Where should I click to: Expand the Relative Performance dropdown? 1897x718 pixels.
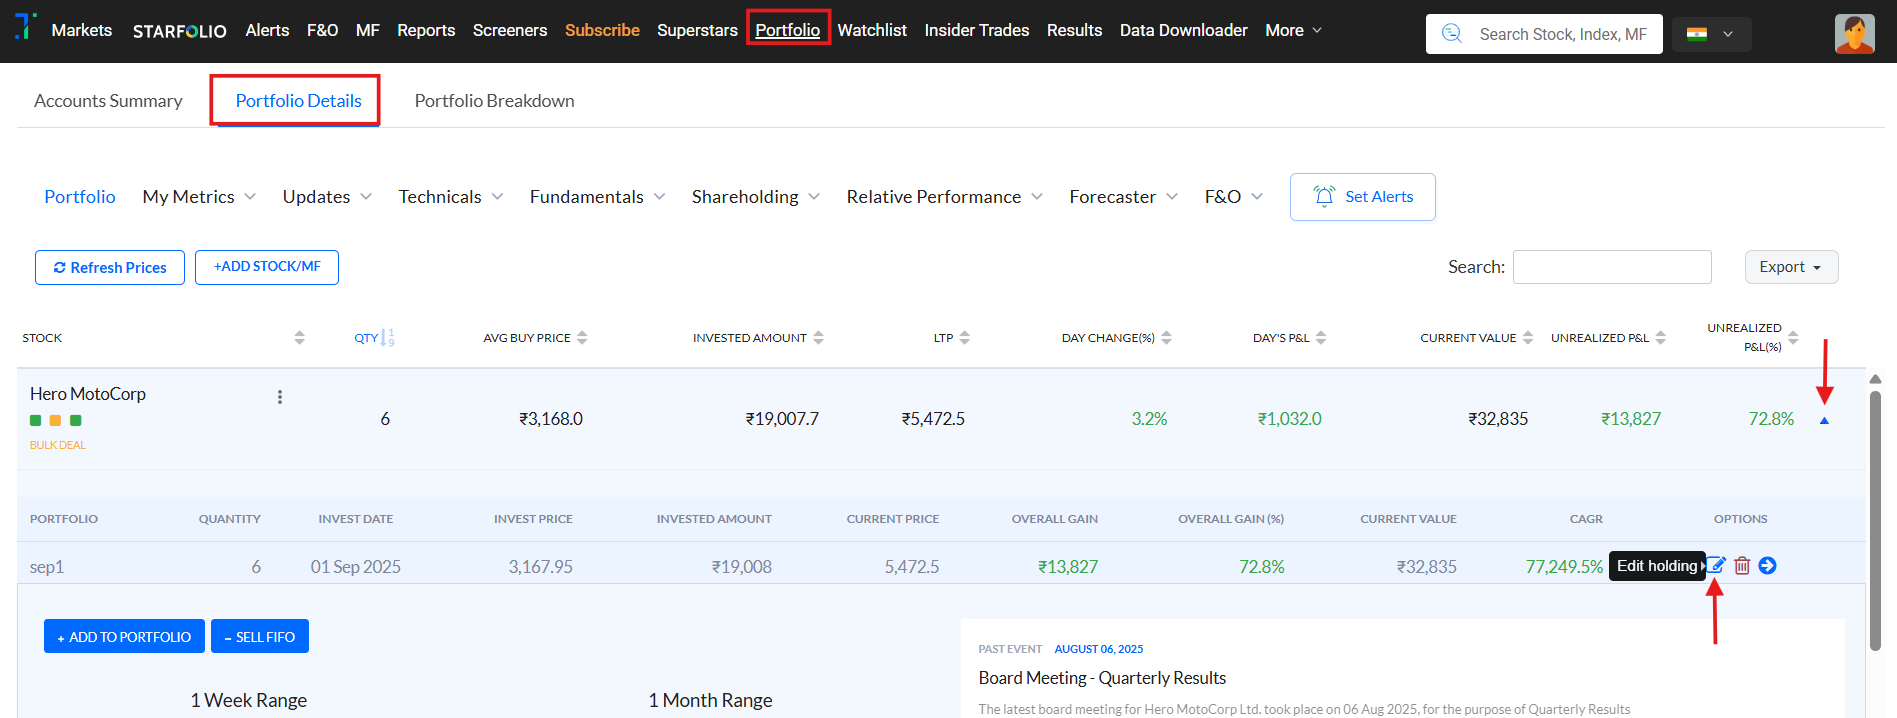944,197
